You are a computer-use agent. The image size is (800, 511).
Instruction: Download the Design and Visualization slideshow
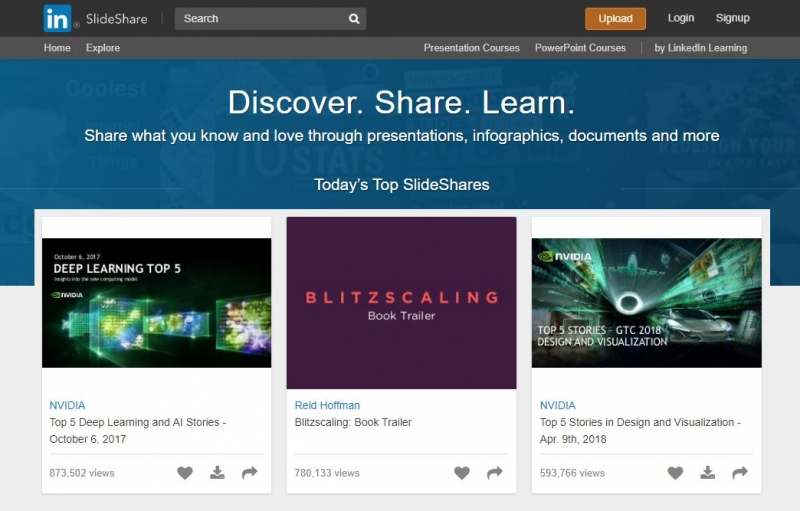[x=708, y=473]
